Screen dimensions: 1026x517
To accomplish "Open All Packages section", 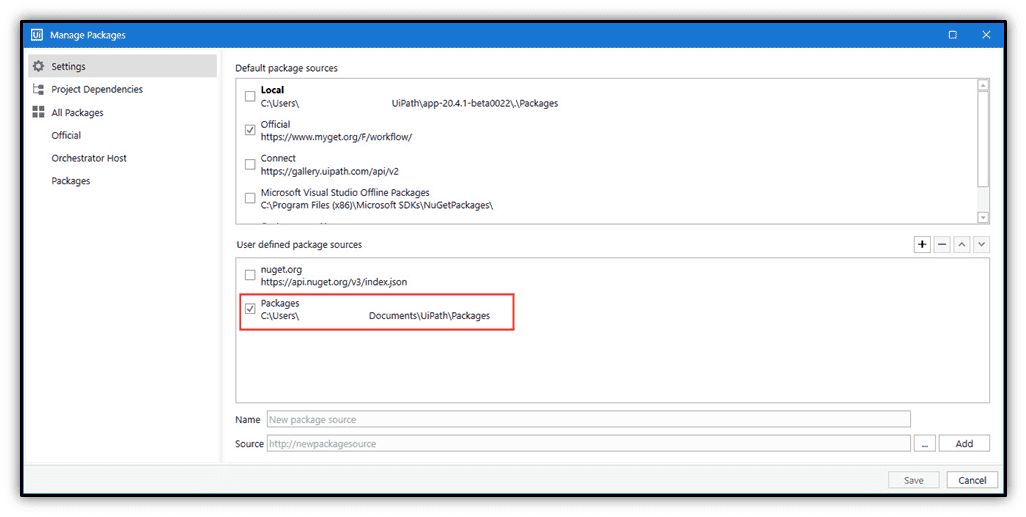I will tap(77, 113).
